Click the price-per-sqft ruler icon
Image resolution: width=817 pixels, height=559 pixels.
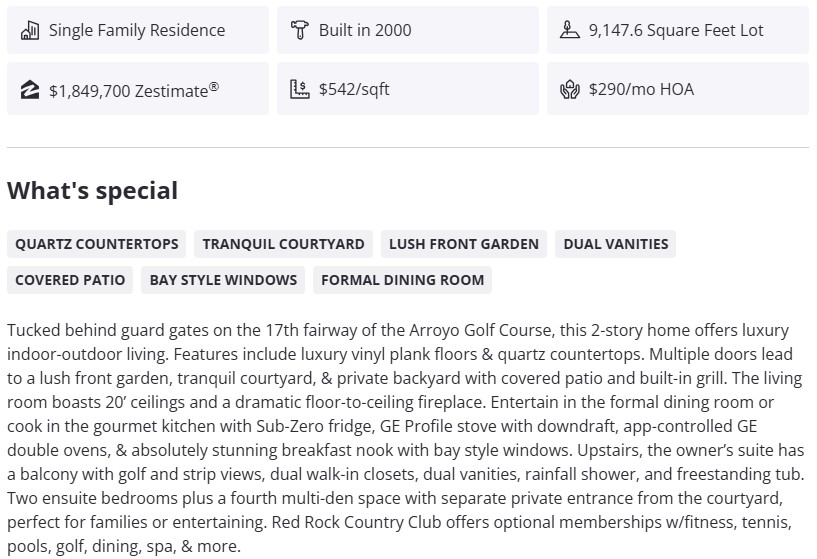tap(299, 89)
